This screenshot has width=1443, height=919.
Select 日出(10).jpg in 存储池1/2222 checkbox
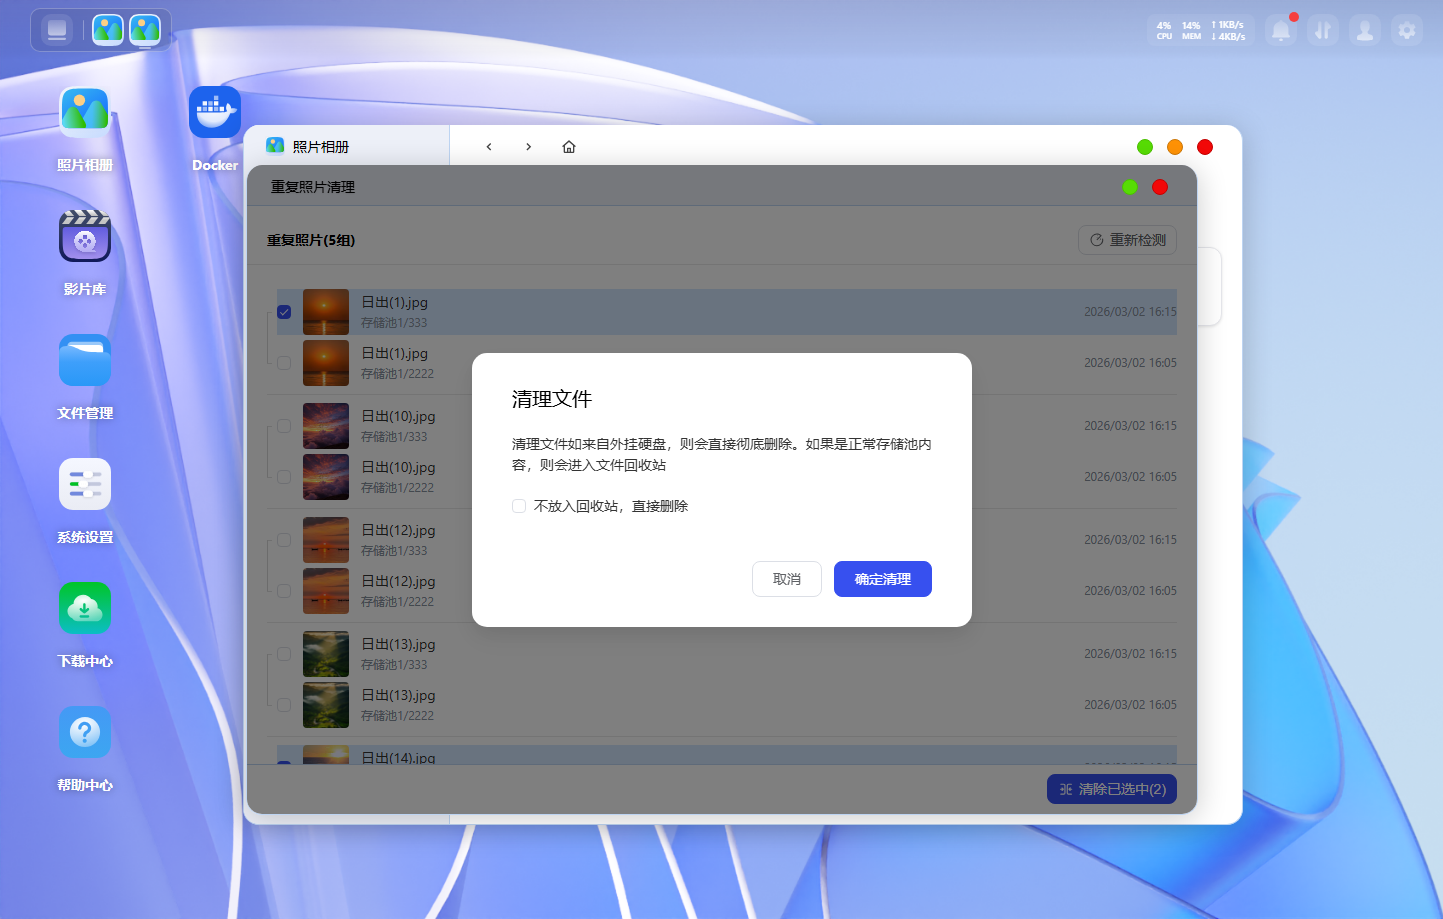[284, 477]
